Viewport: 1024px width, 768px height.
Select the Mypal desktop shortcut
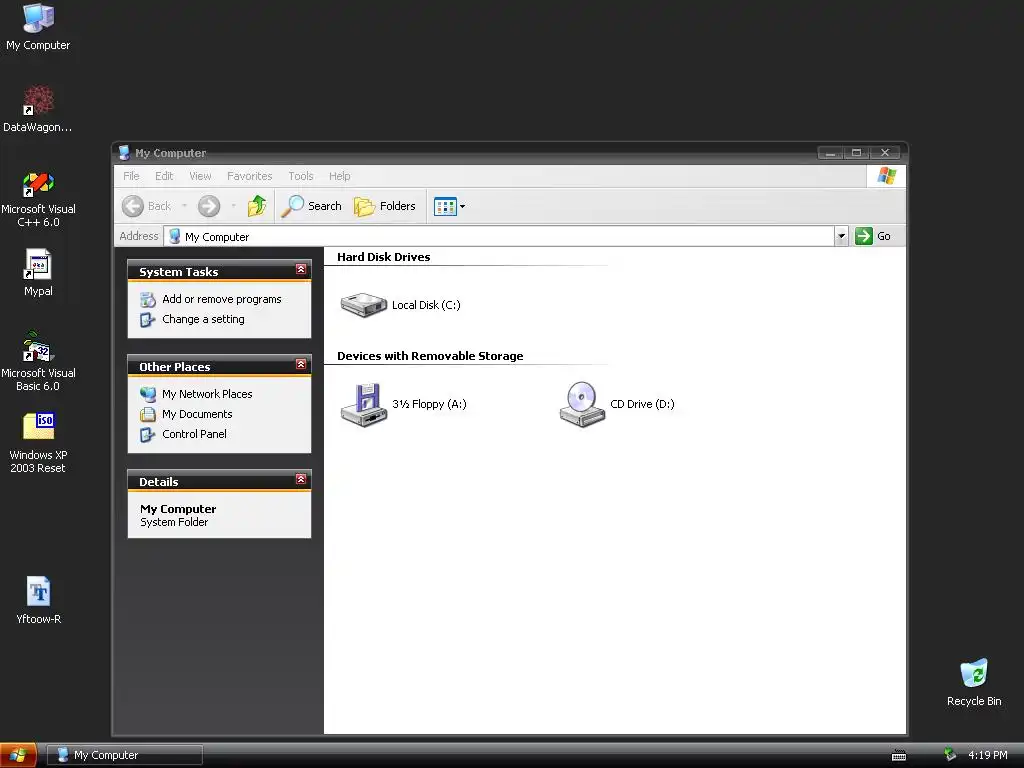pyautogui.click(x=38, y=273)
